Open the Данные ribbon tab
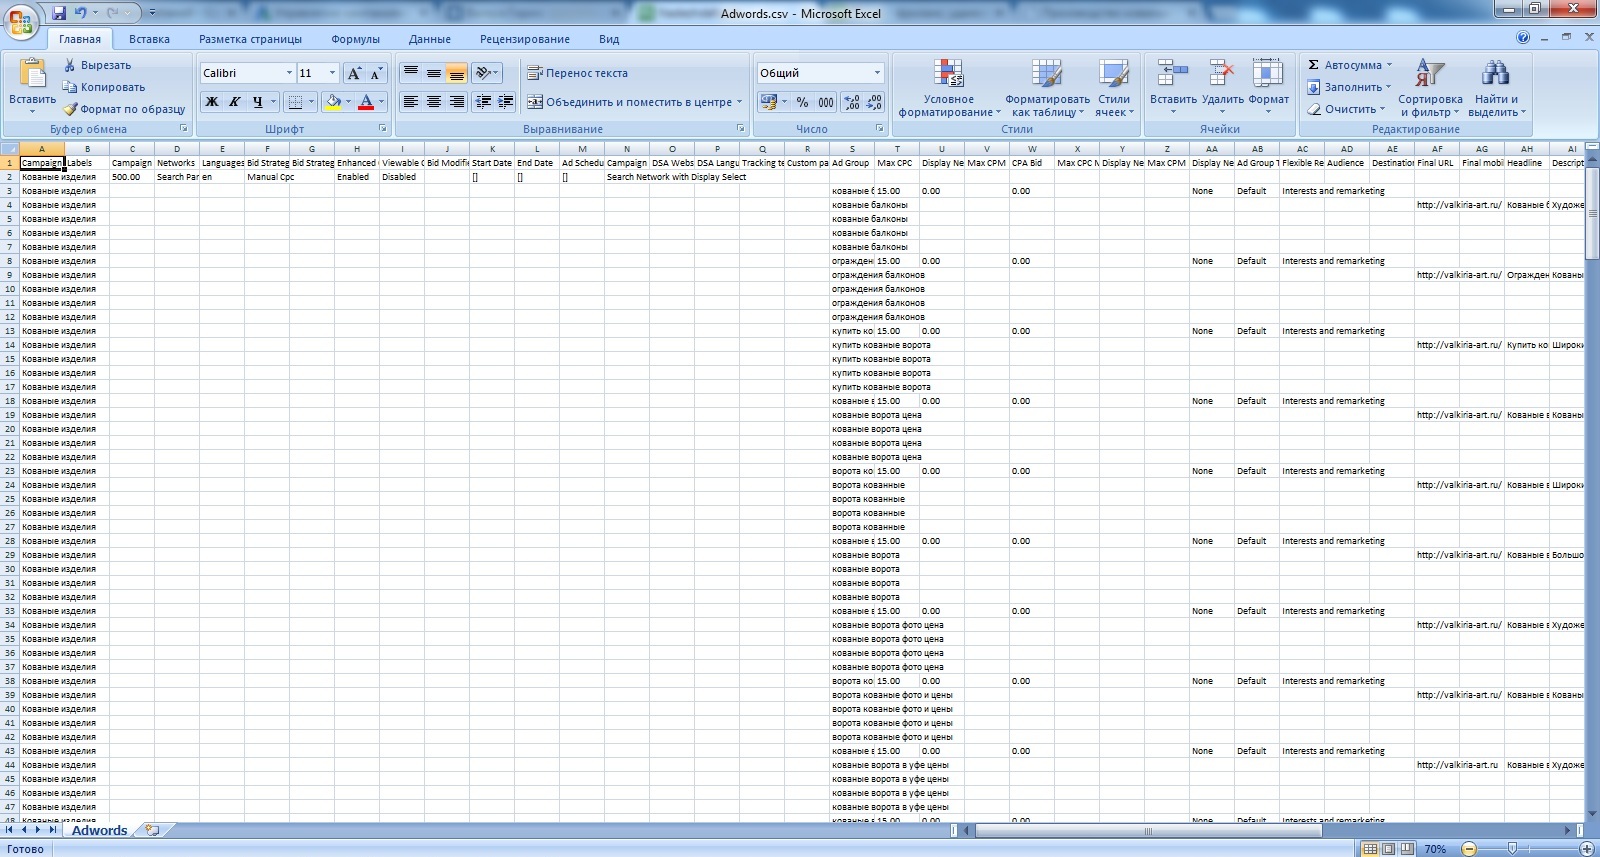Image resolution: width=1600 pixels, height=857 pixels. (430, 39)
